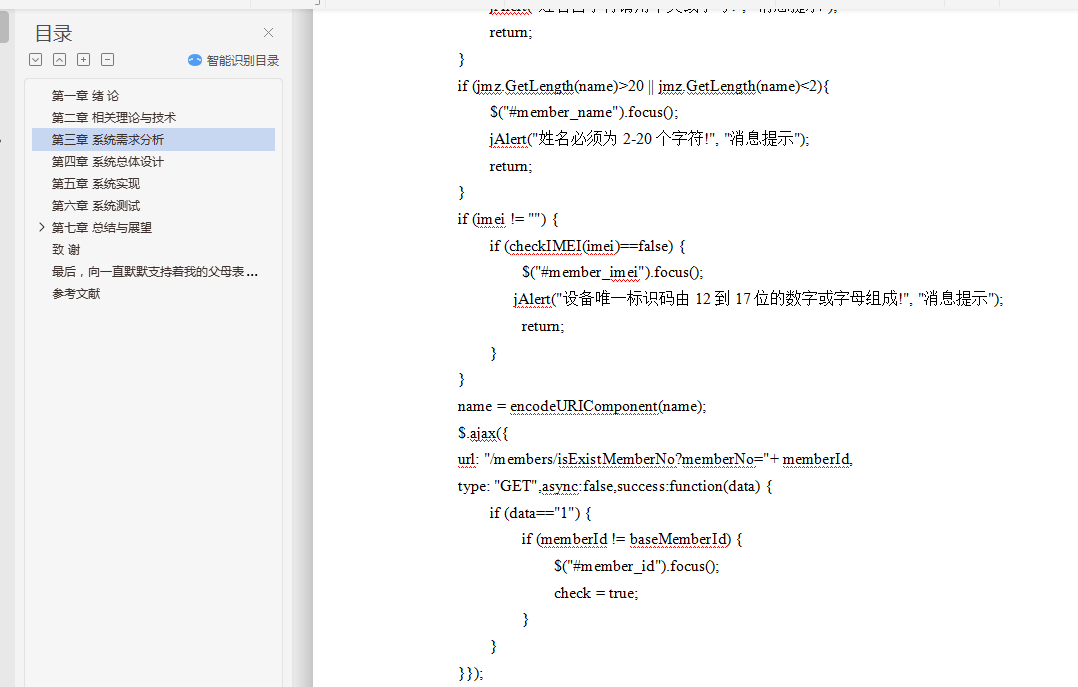Image resolution: width=1078 pixels, height=687 pixels.
Task: Select 第七章 总结与展望 heading
Action: [102, 228]
